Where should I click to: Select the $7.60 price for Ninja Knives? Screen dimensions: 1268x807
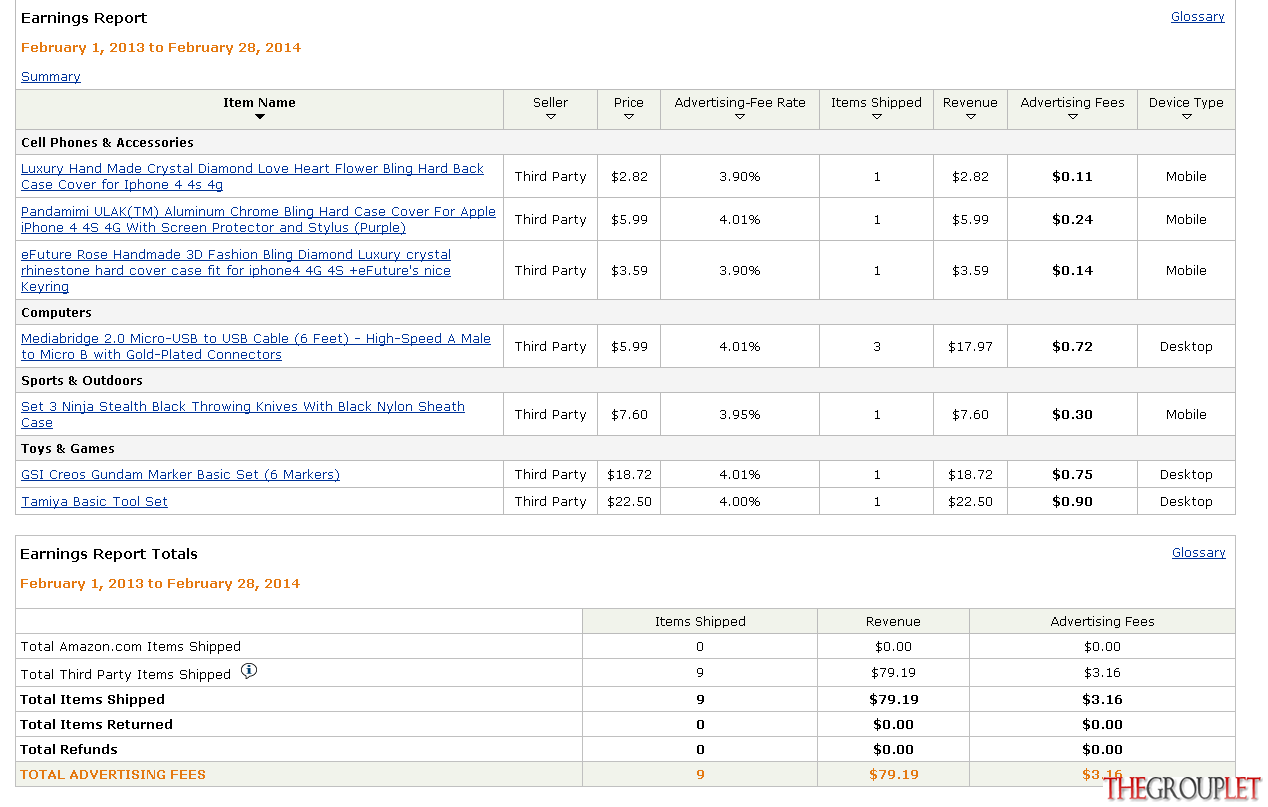coord(629,415)
